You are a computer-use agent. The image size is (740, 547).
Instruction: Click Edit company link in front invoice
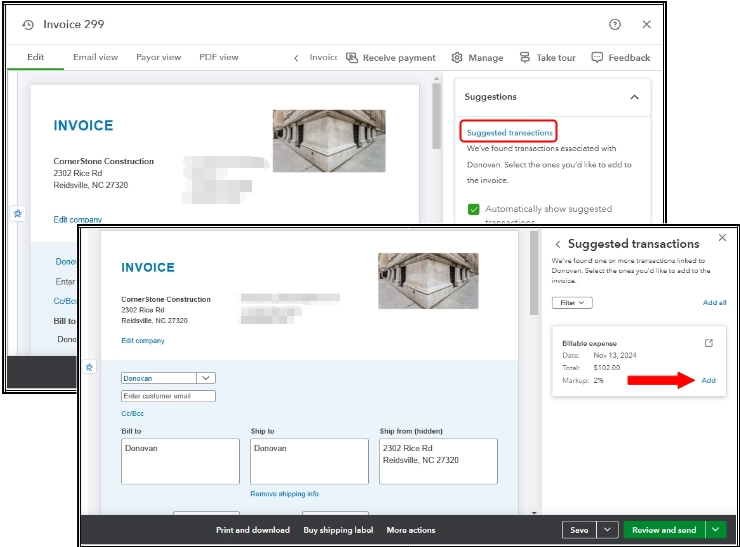[143, 340]
